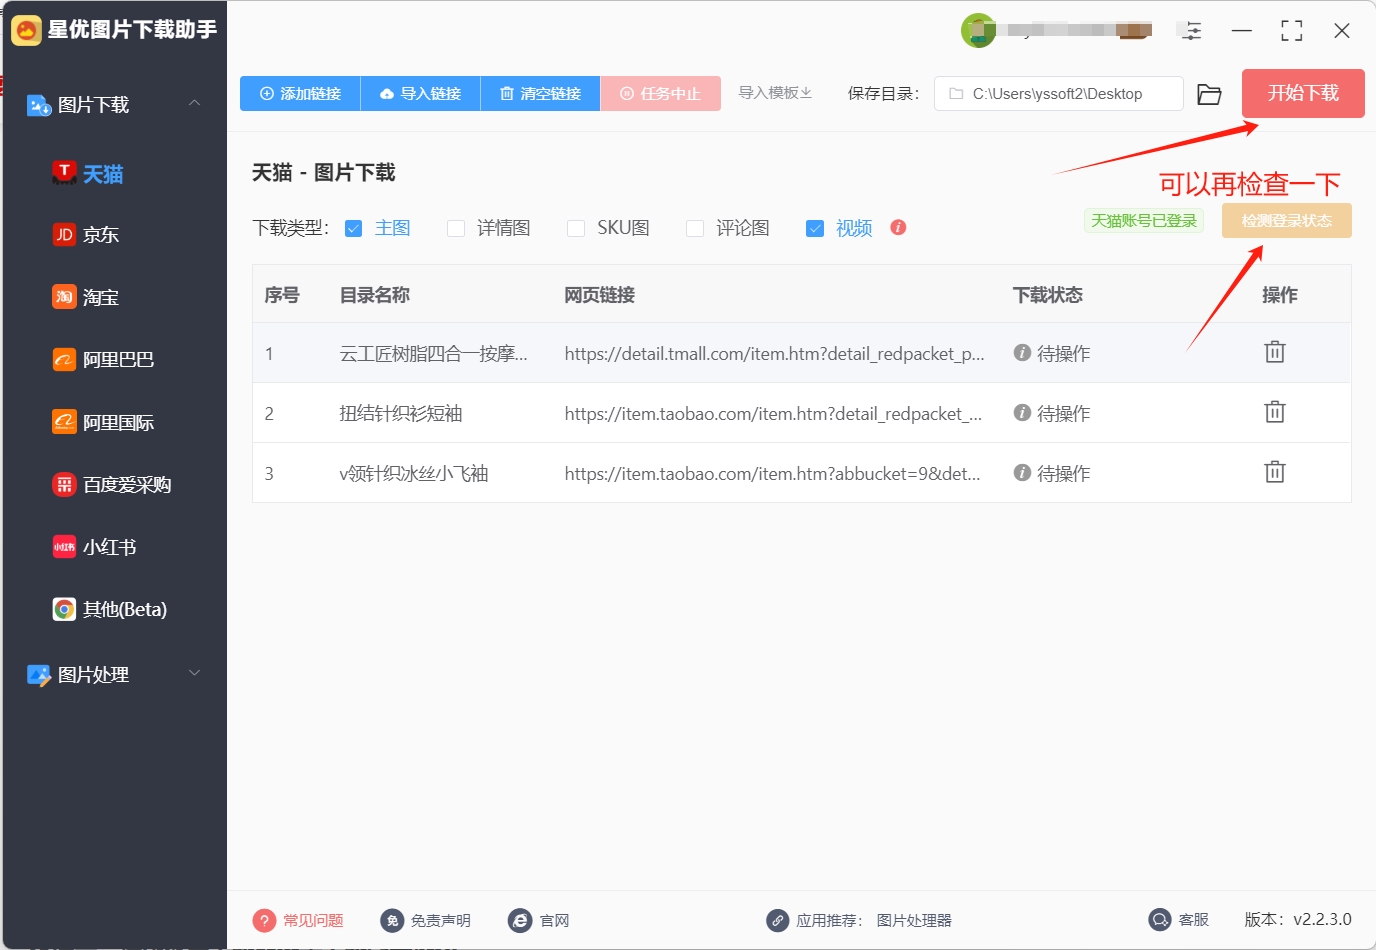This screenshot has height=950, width=1376.
Task: Select 扭结针织衫短袖 directory name
Action: (400, 413)
